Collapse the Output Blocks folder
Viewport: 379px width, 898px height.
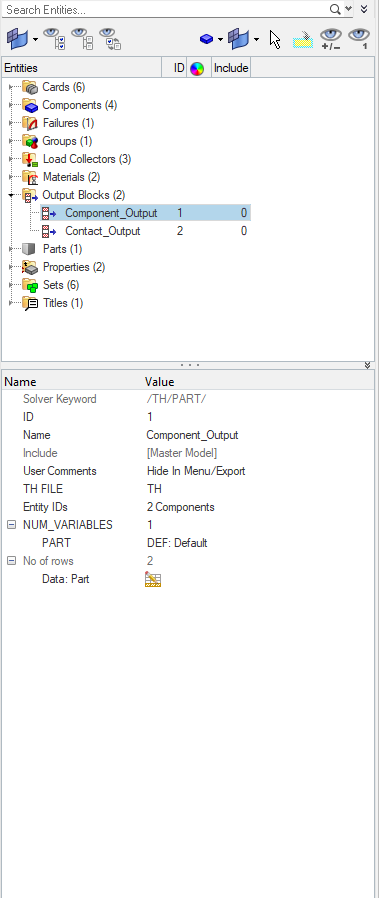pyautogui.click(x=11, y=195)
